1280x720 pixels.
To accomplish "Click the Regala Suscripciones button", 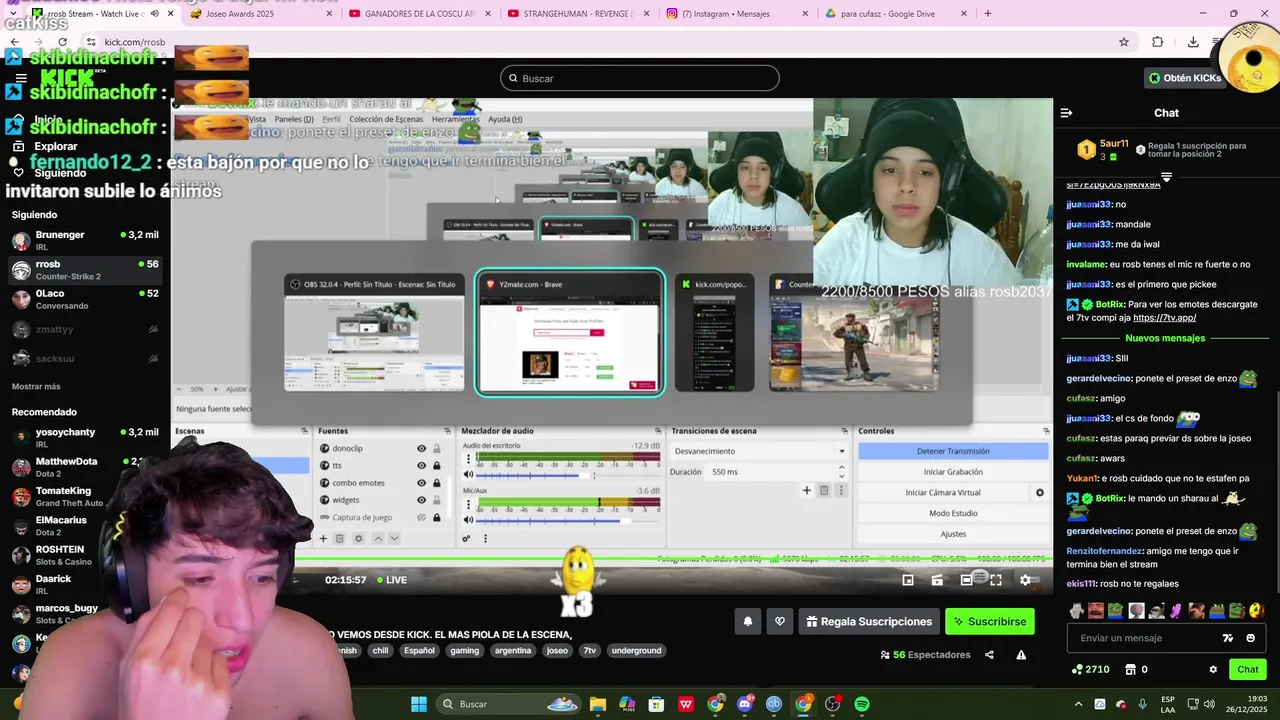I will 868,621.
